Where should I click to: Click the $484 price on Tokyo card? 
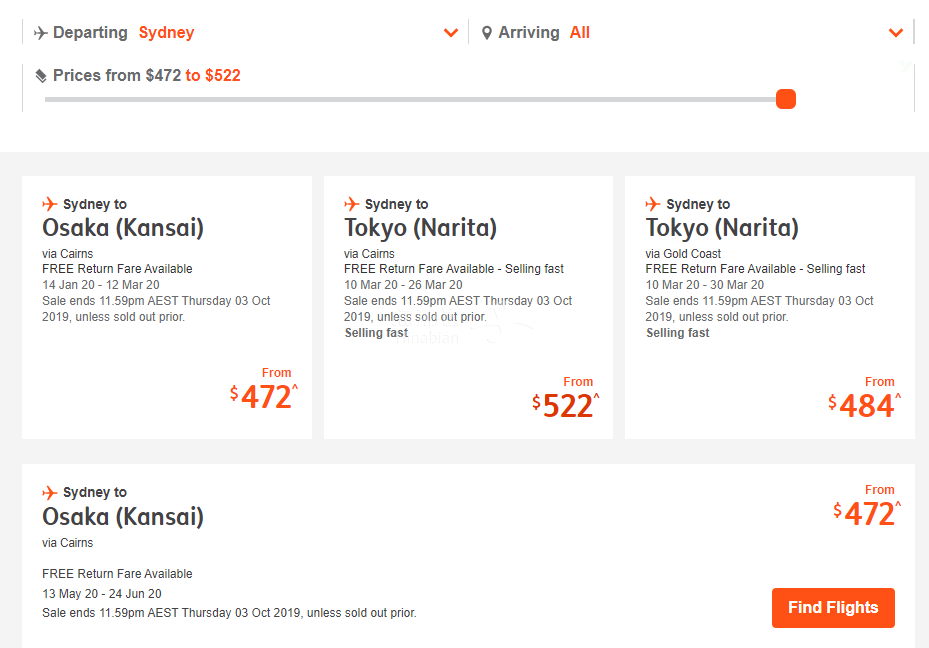(864, 406)
